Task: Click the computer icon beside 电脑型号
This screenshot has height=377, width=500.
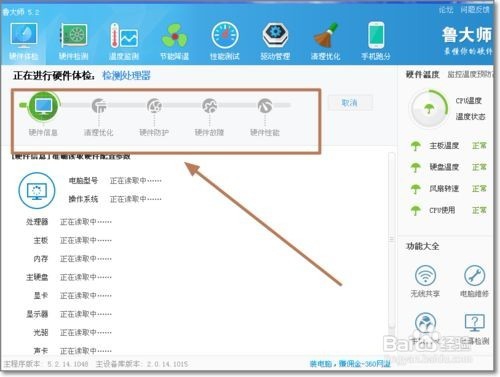Action: pos(37,190)
